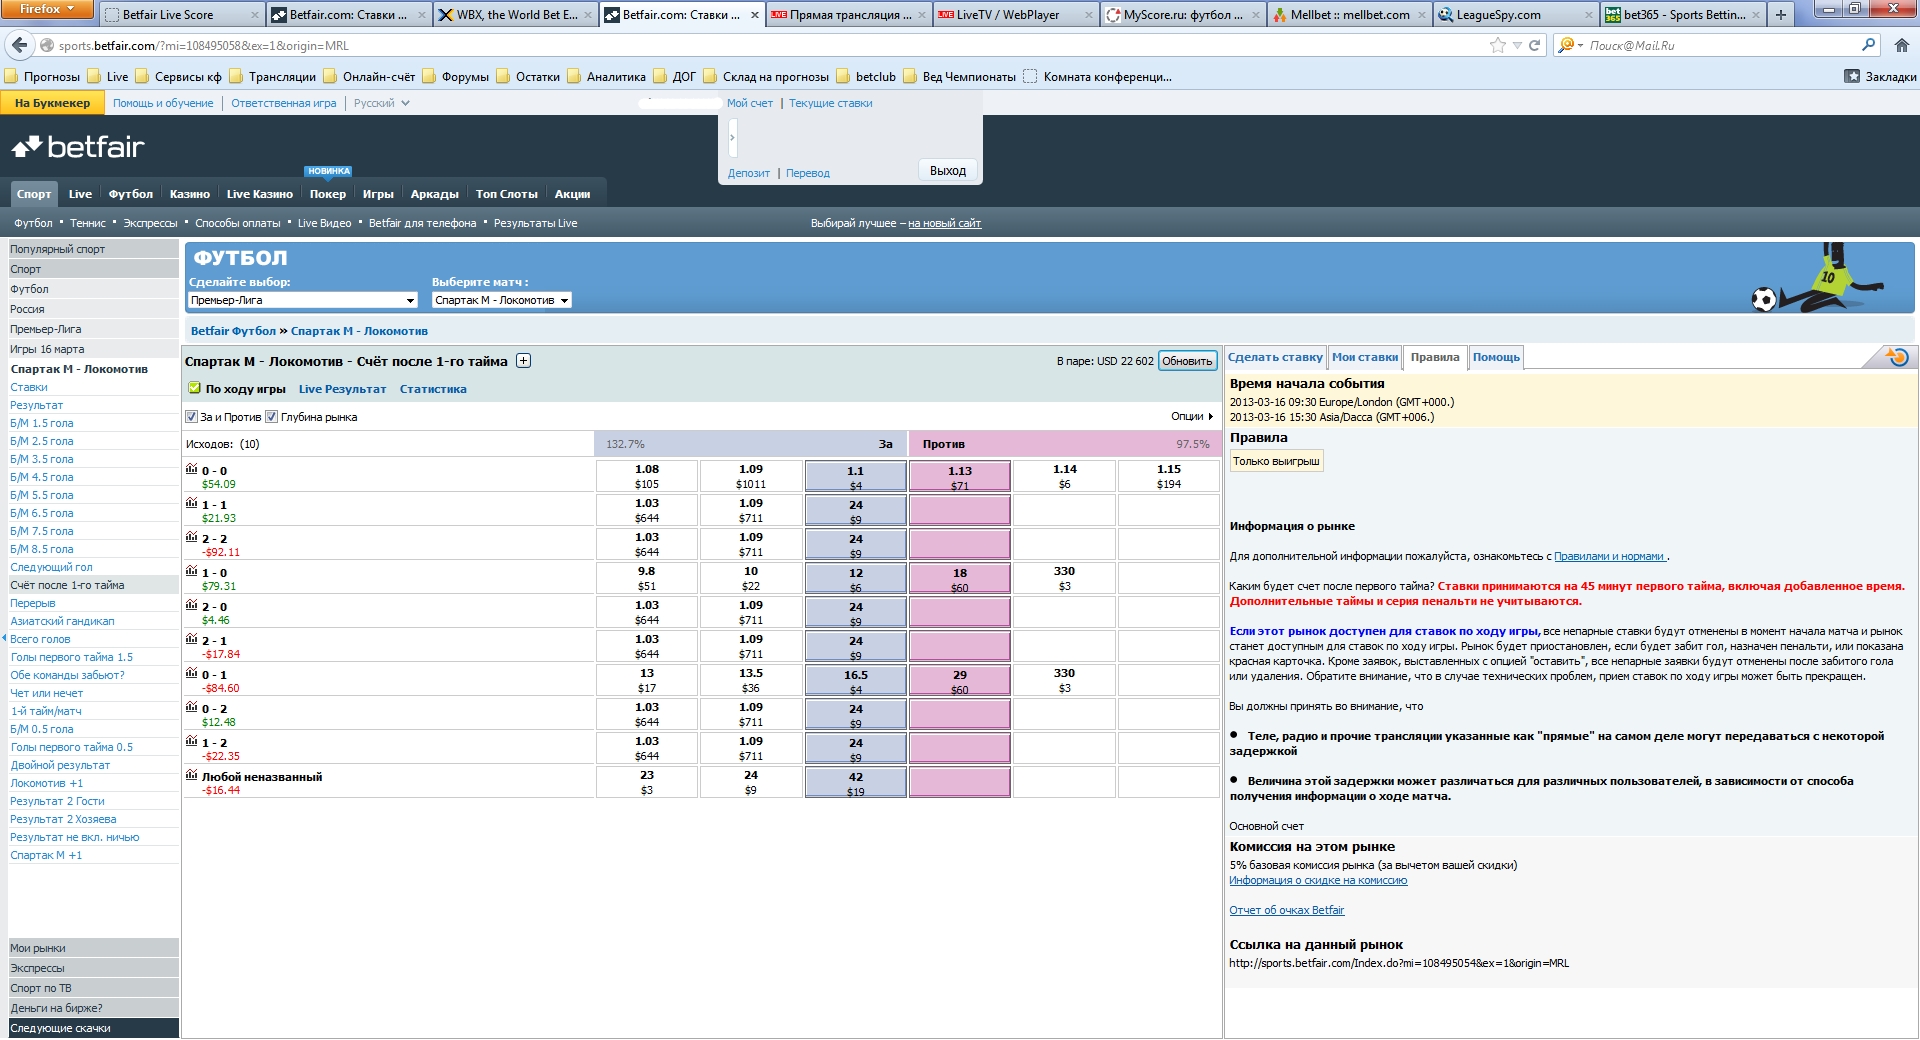Click the Обновить button
The image size is (1920, 1040).
tap(1187, 362)
